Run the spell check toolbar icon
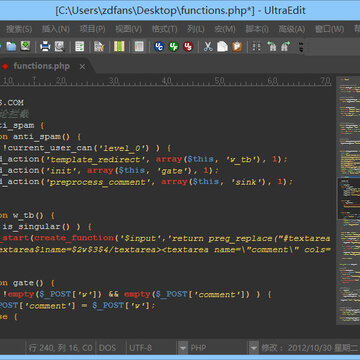 click(x=99, y=46)
